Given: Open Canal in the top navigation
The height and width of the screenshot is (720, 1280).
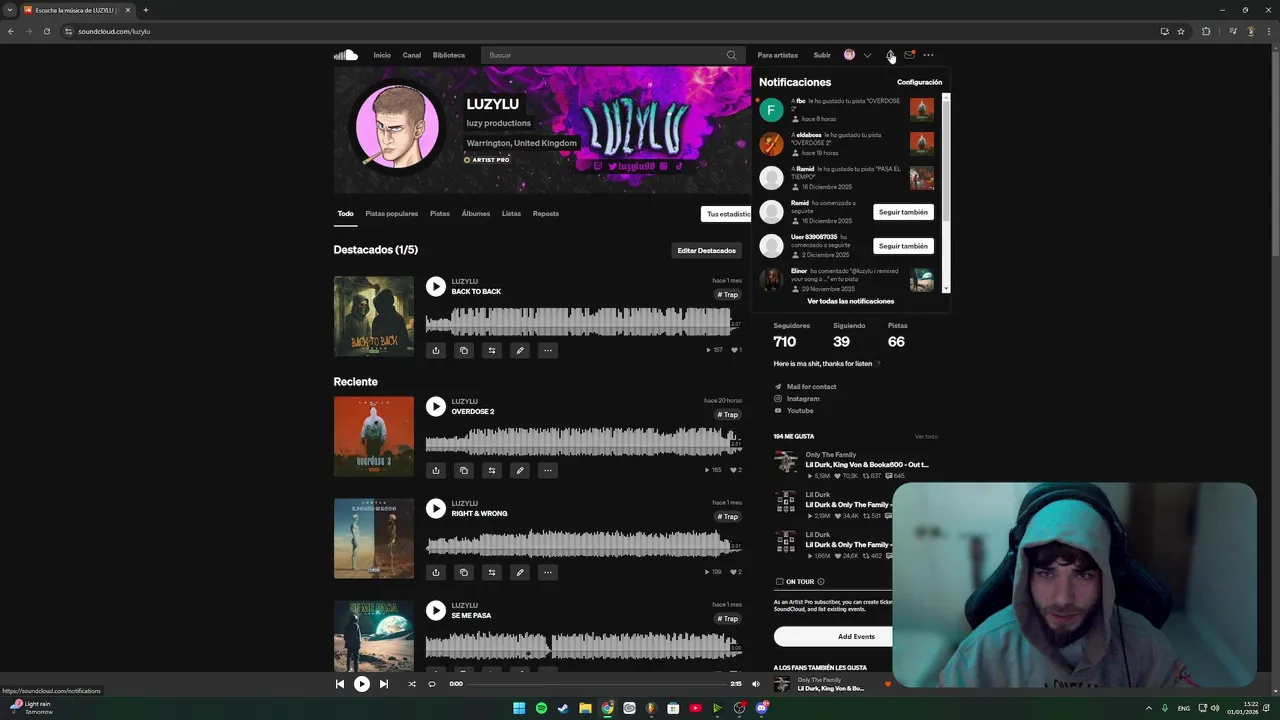Looking at the screenshot, I should pyautogui.click(x=412, y=55).
